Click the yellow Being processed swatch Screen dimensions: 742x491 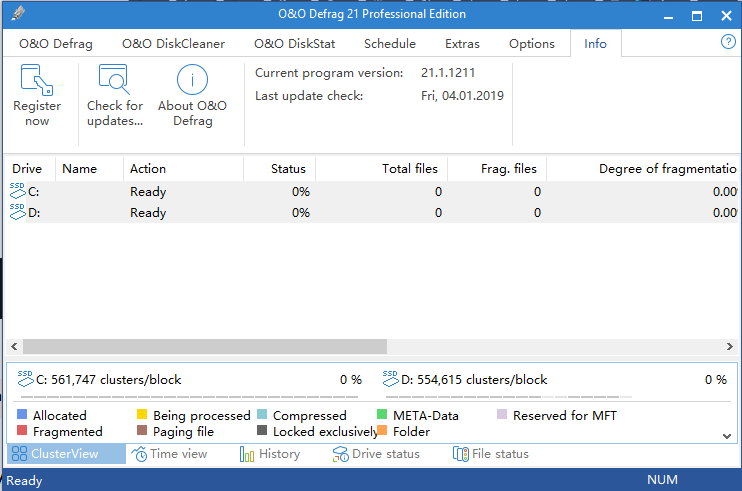(142, 414)
